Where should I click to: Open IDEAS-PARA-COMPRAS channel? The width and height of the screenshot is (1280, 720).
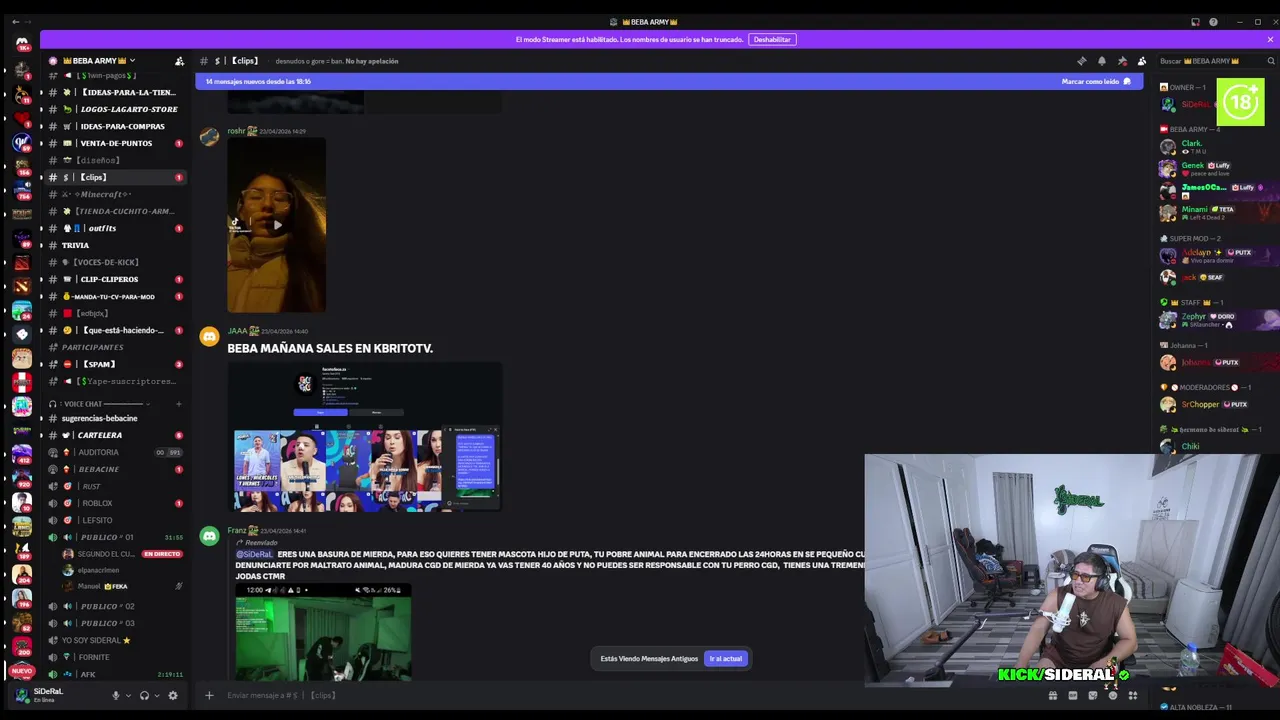pyautogui.click(x=114, y=126)
